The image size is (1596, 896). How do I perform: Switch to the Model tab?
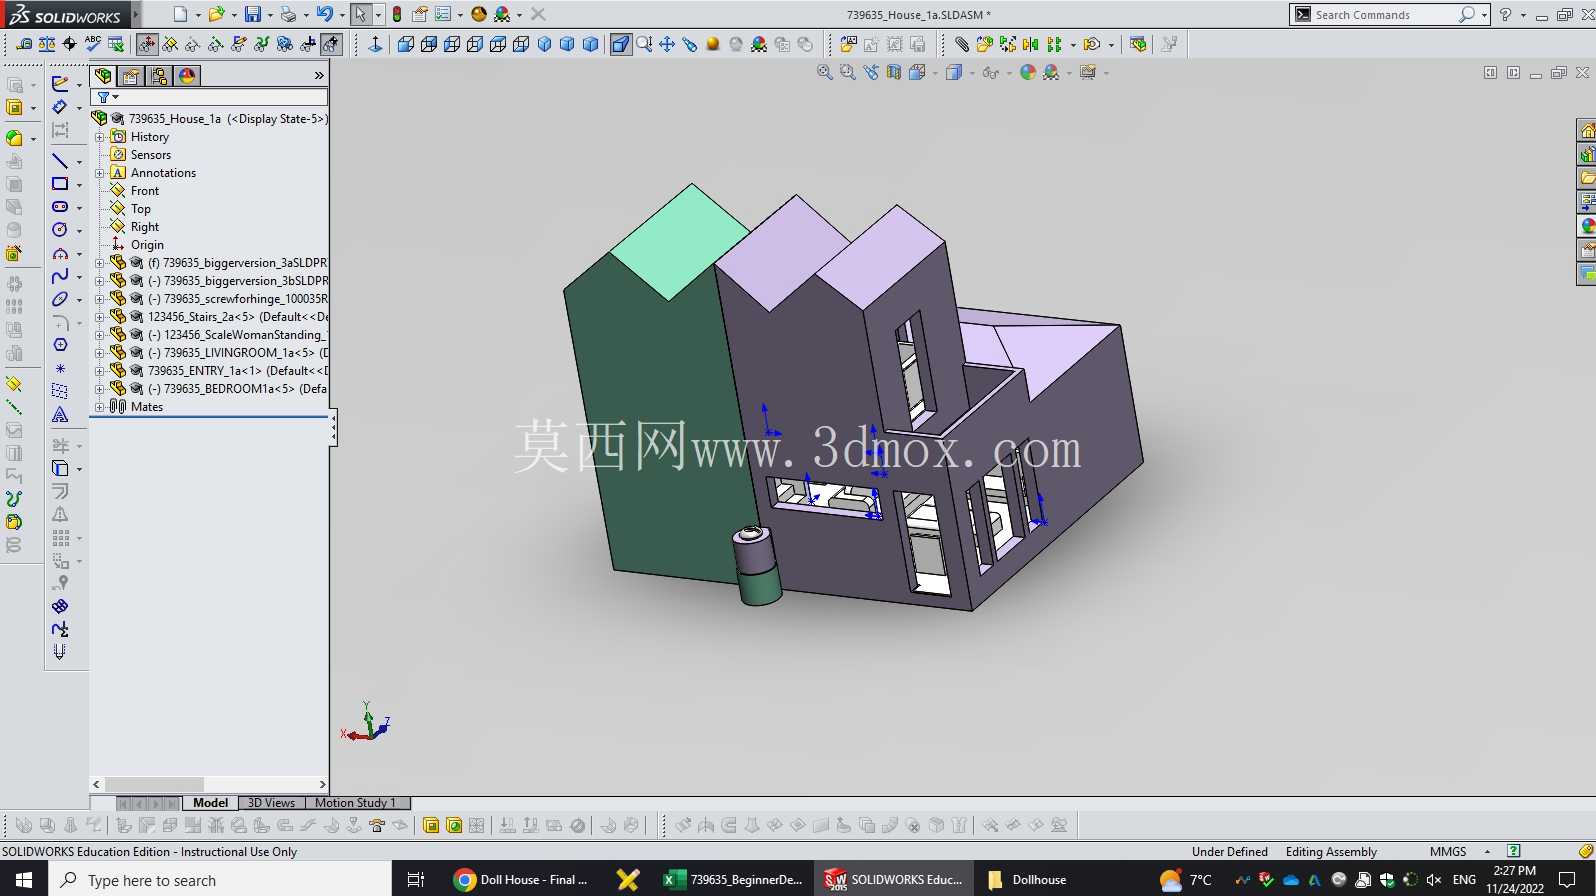pos(210,803)
